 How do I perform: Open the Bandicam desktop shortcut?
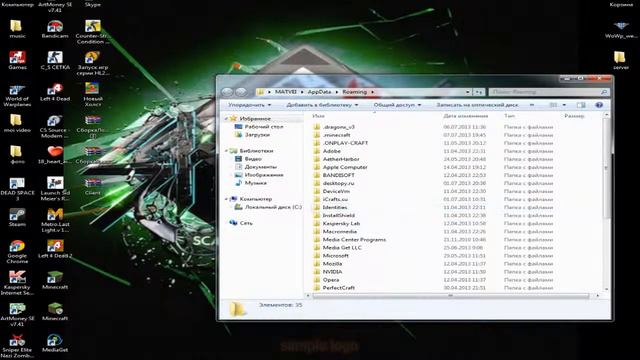coord(55,29)
